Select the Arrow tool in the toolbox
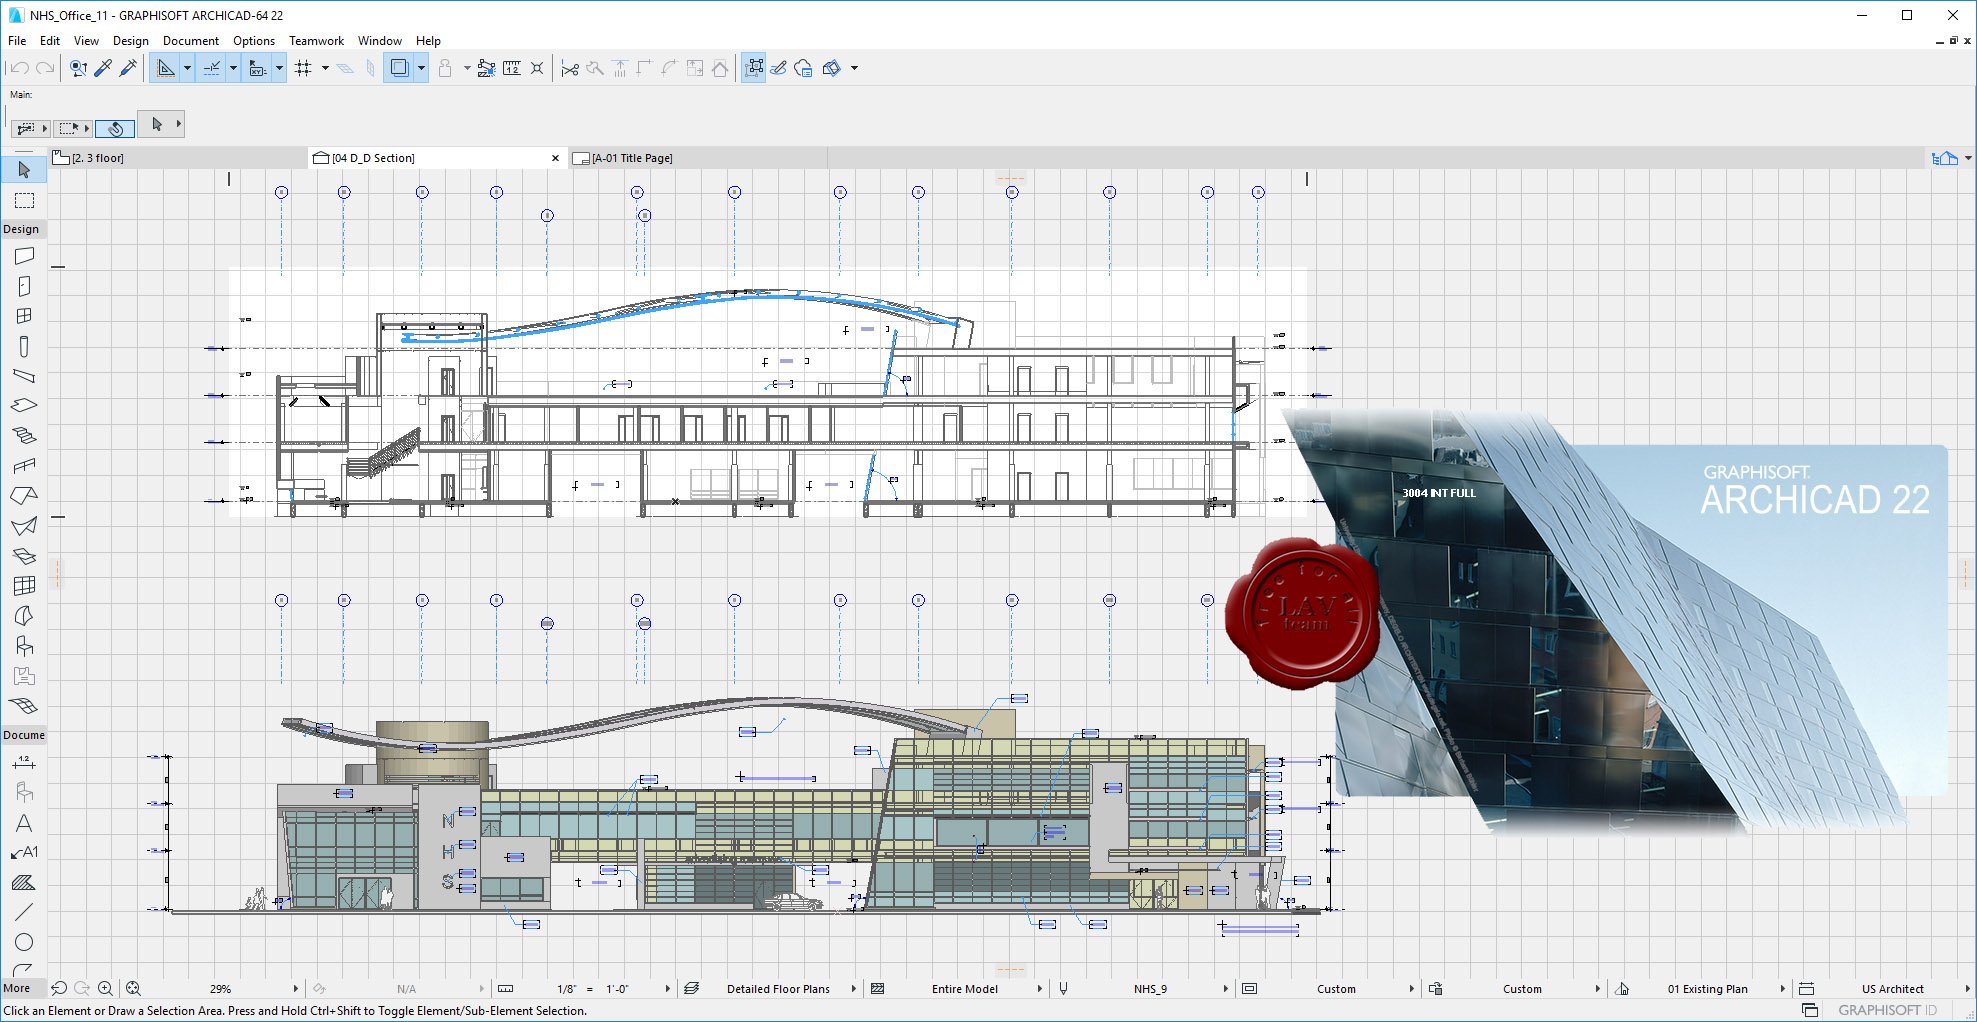 [x=24, y=170]
